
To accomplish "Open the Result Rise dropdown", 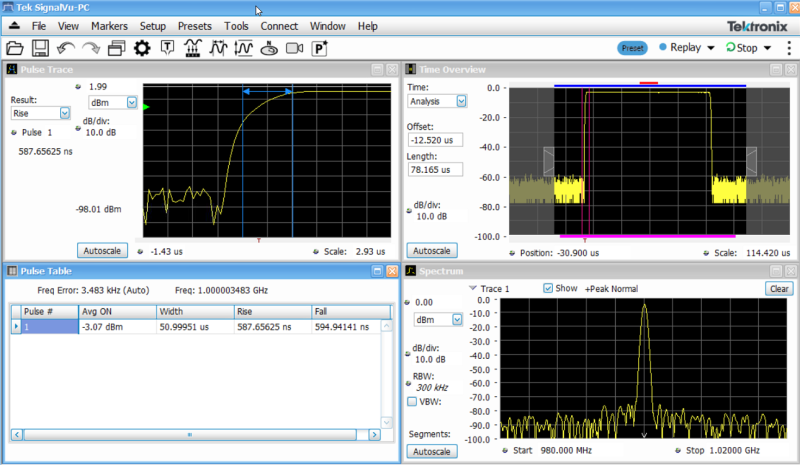I will (x=64, y=114).
